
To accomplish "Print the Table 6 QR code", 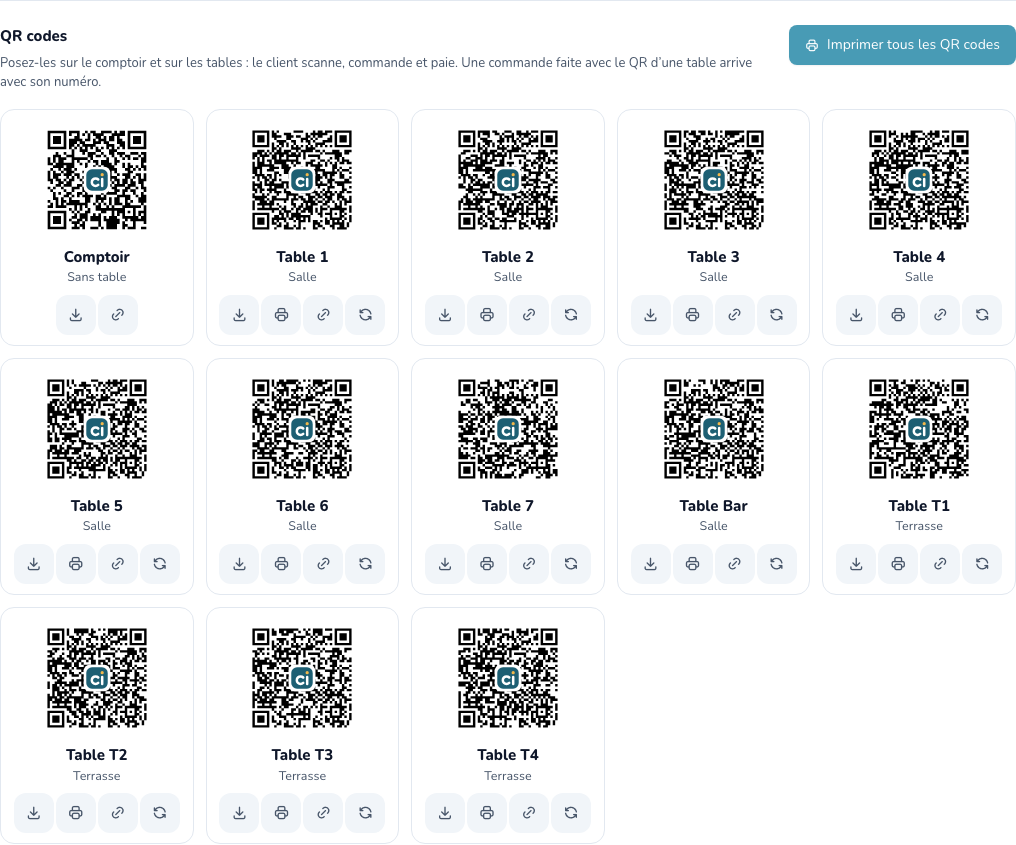I will point(281,564).
